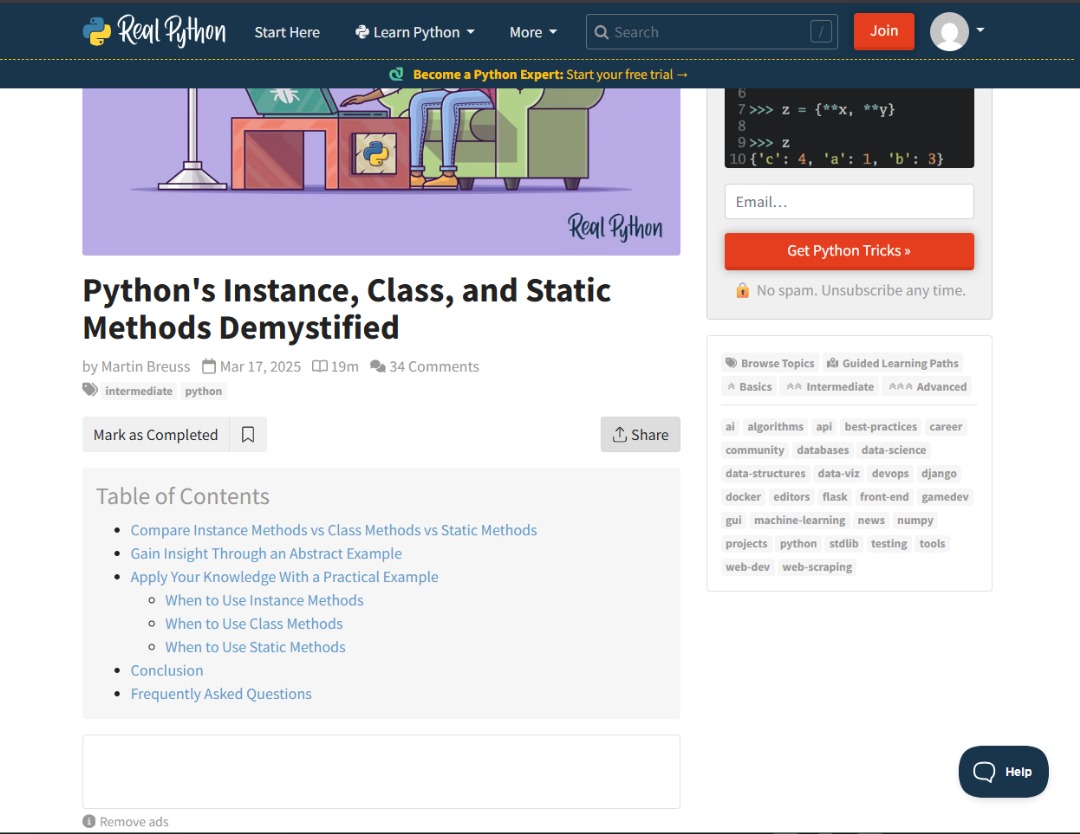
Task: Expand the More dropdown
Action: [532, 31]
